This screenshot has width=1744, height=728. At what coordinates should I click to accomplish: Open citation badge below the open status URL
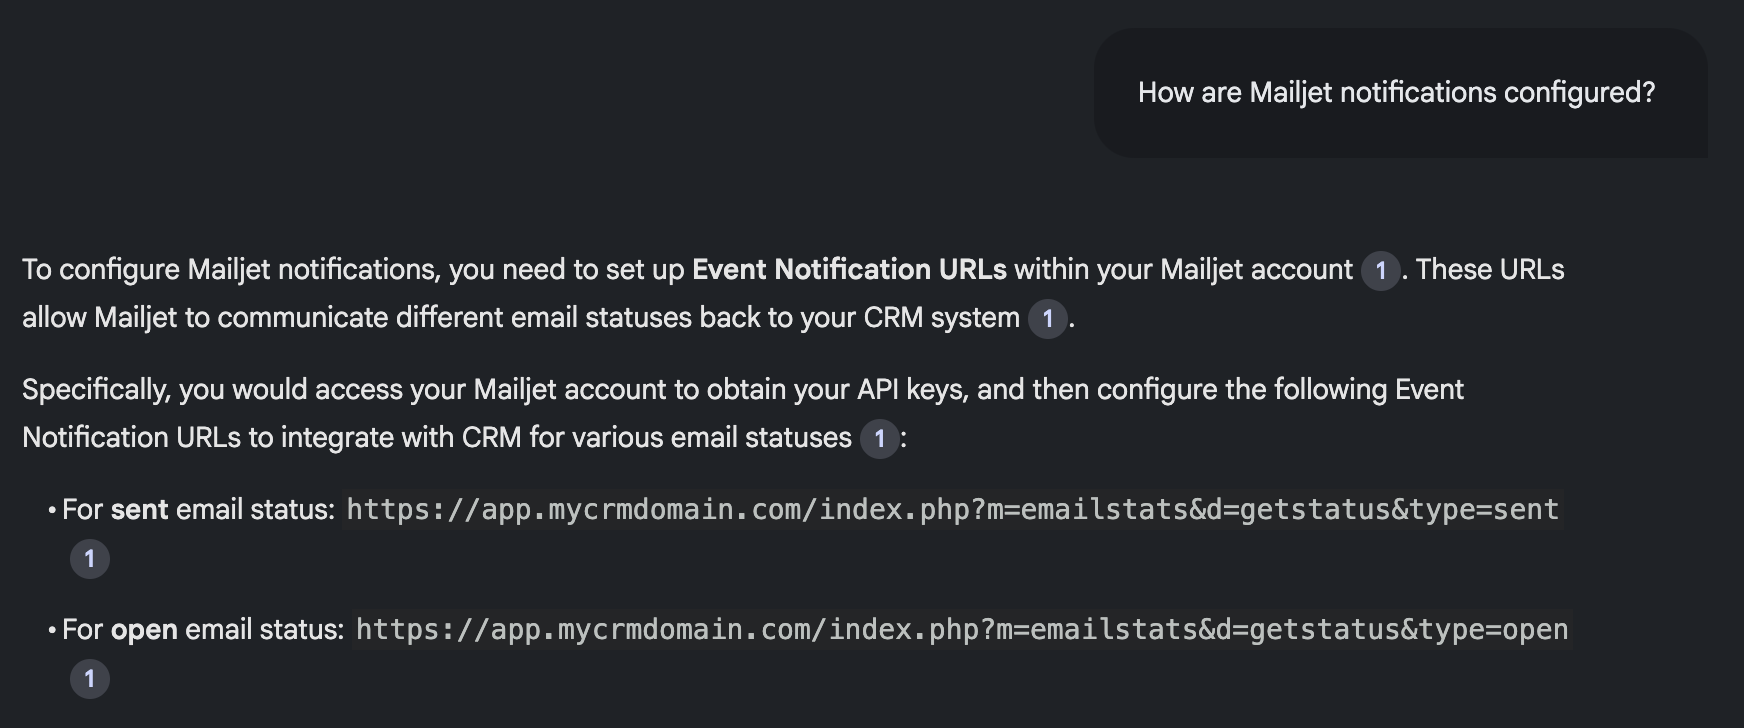click(x=90, y=678)
